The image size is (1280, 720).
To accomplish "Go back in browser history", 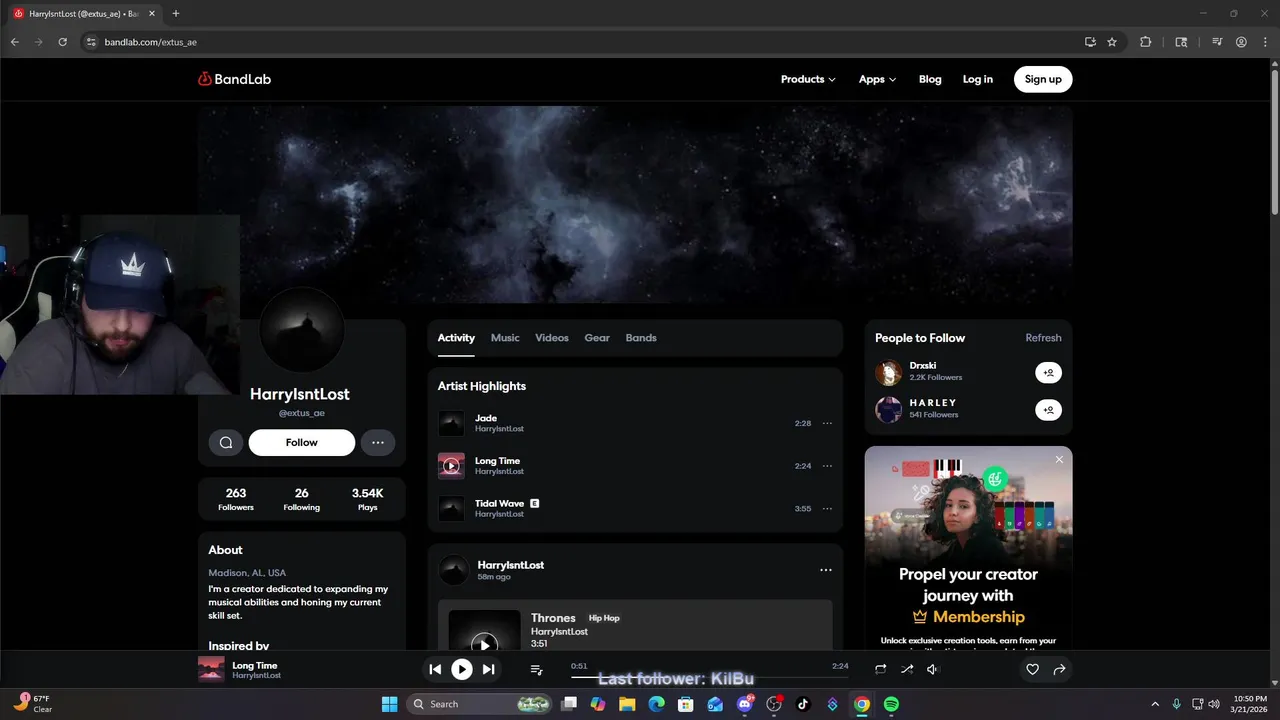I will [15, 42].
